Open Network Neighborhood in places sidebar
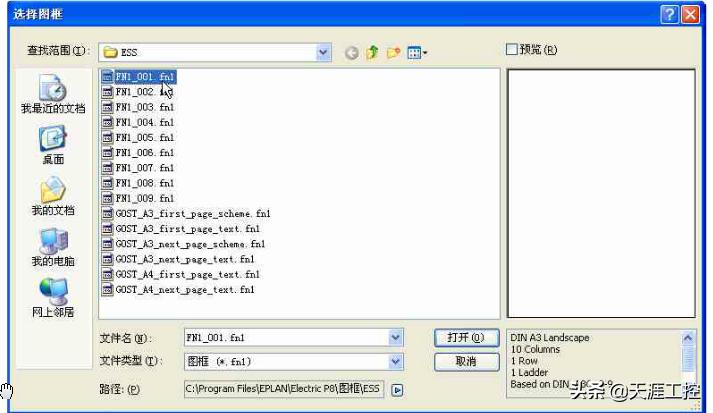The height and width of the screenshot is (413, 713). click(53, 297)
